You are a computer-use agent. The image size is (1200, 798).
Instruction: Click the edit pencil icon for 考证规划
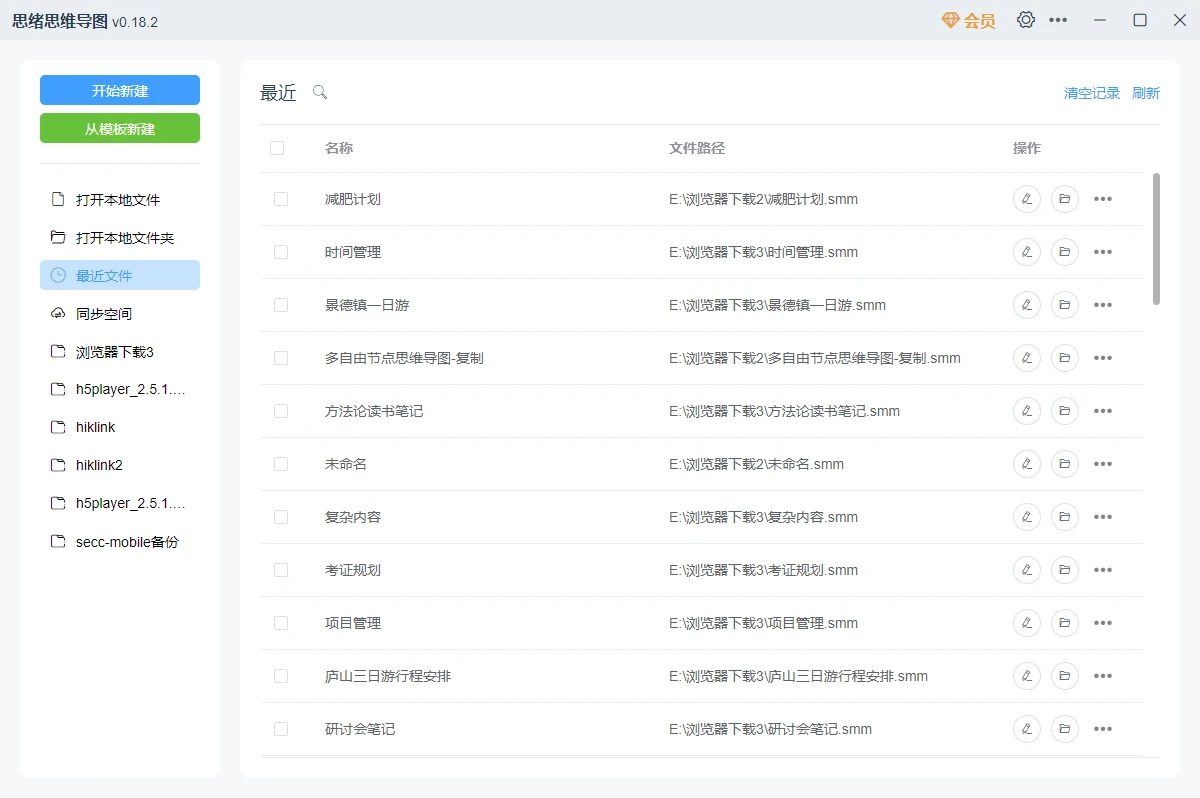[1027, 570]
